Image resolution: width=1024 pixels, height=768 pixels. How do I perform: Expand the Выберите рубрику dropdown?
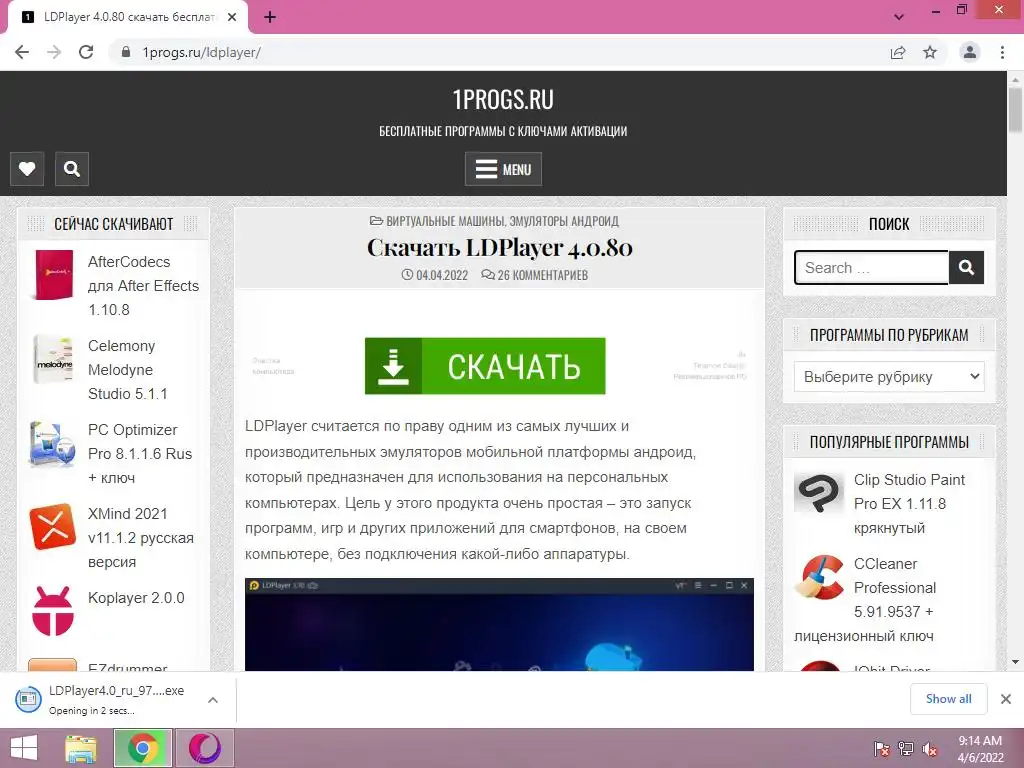point(889,377)
